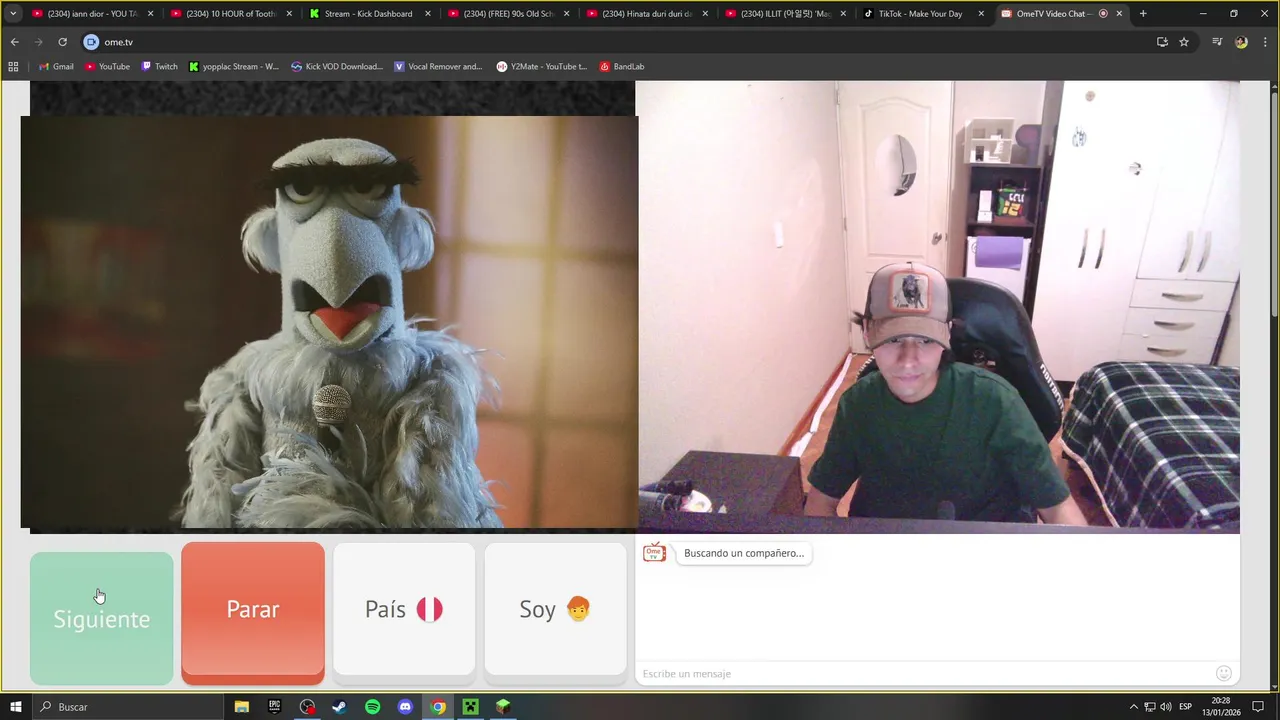Open the Gmail bookmark
Viewport: 1280px width, 720px height.
pyautogui.click(x=56, y=67)
